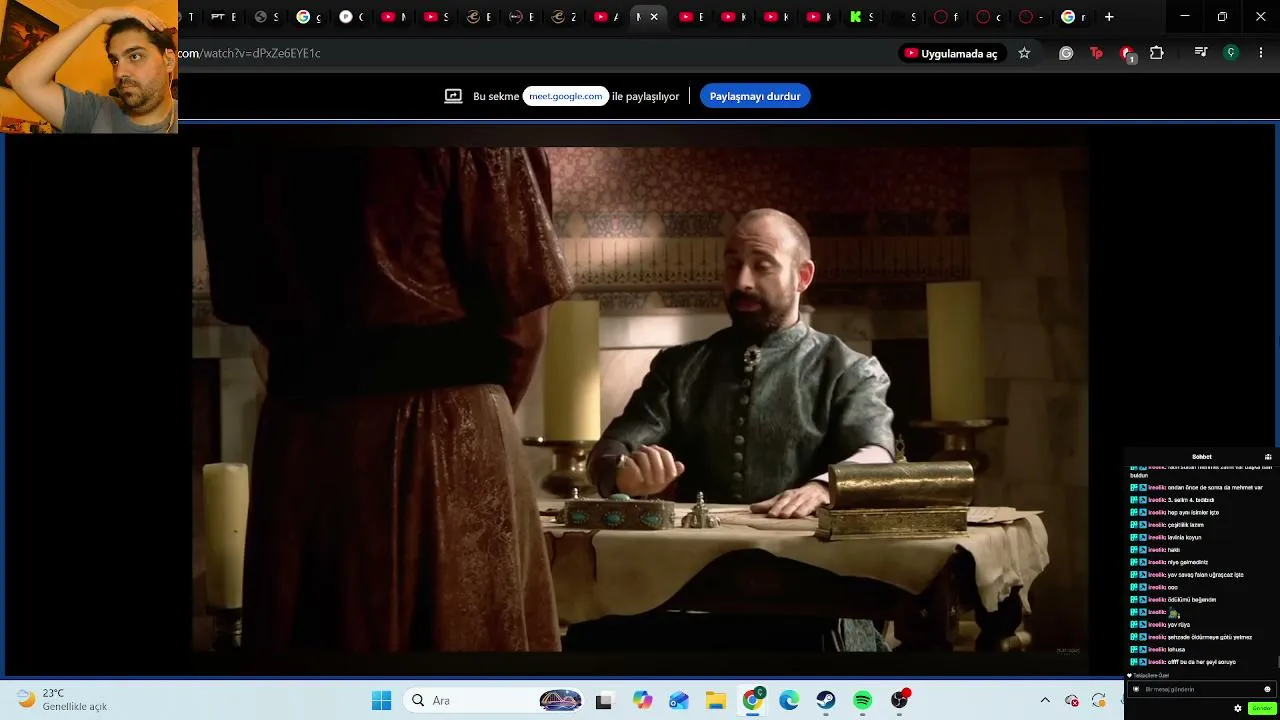Switch to Chrome on the taskbar
This screenshot has height=720, width=1280.
[x=752, y=701]
